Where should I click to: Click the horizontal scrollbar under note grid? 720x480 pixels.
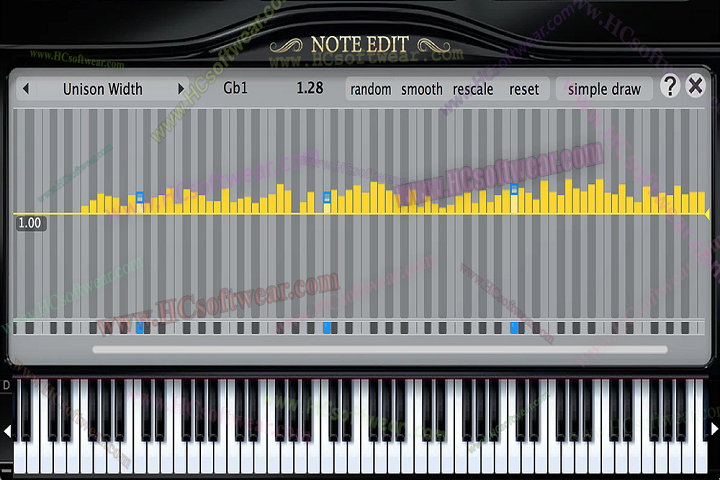click(380, 349)
